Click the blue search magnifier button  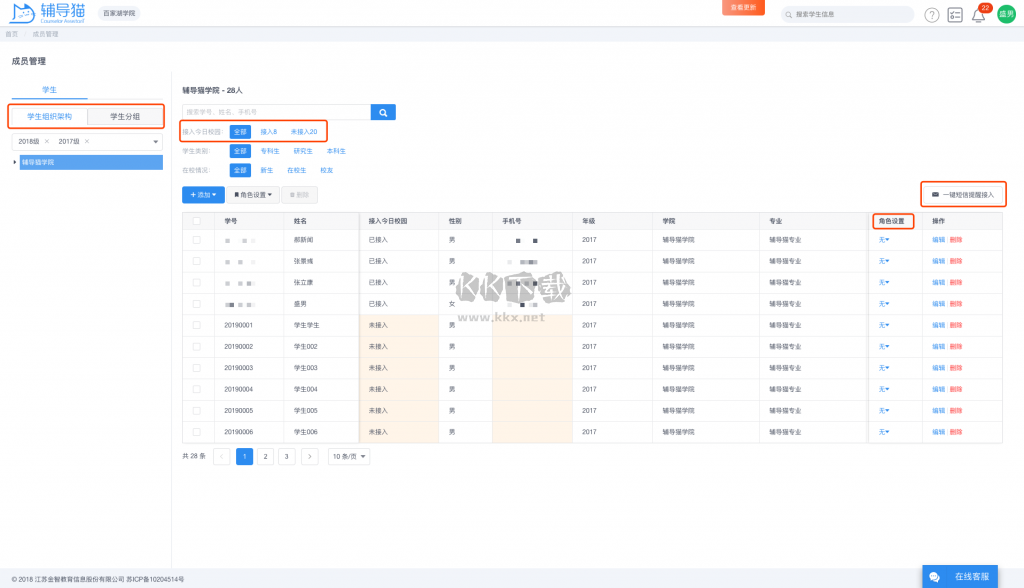point(383,112)
